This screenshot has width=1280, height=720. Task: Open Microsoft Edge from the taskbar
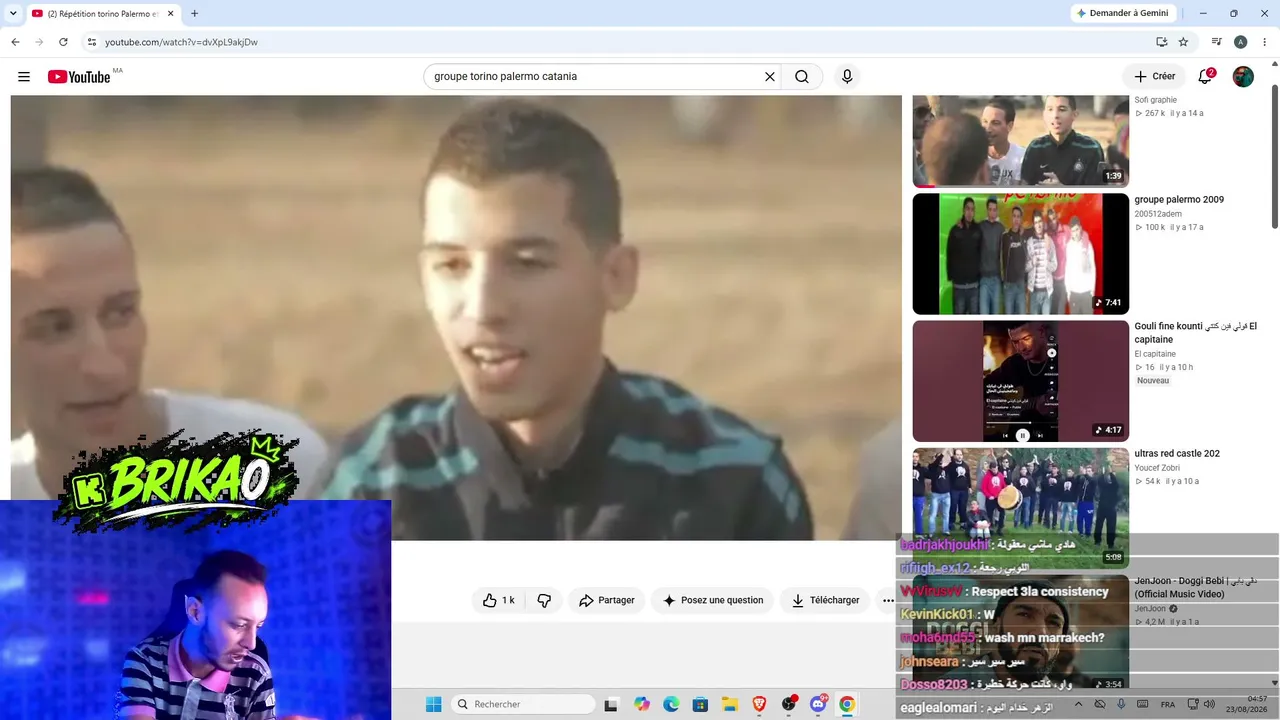coord(671,704)
